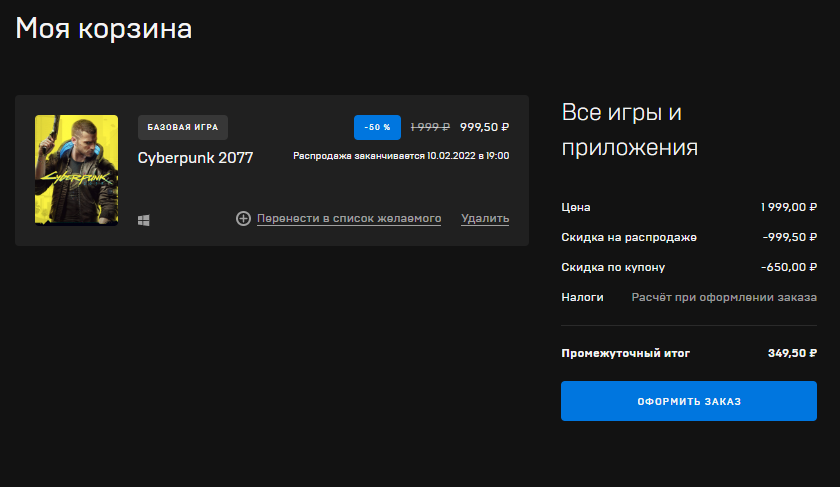Click the 349,50 ₽ subtotal value
The image size is (840, 487).
click(x=792, y=353)
